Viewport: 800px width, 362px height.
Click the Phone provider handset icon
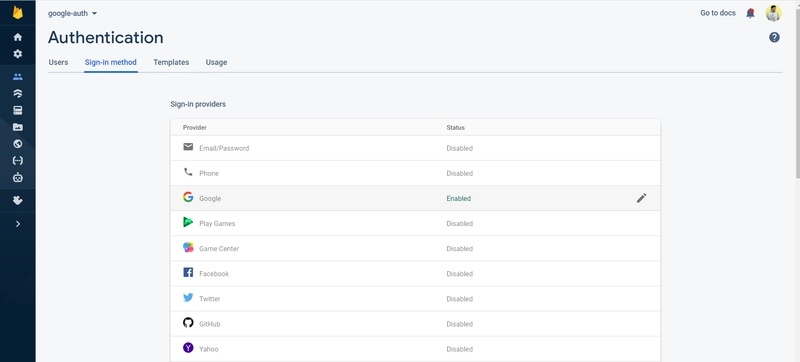[188, 172]
